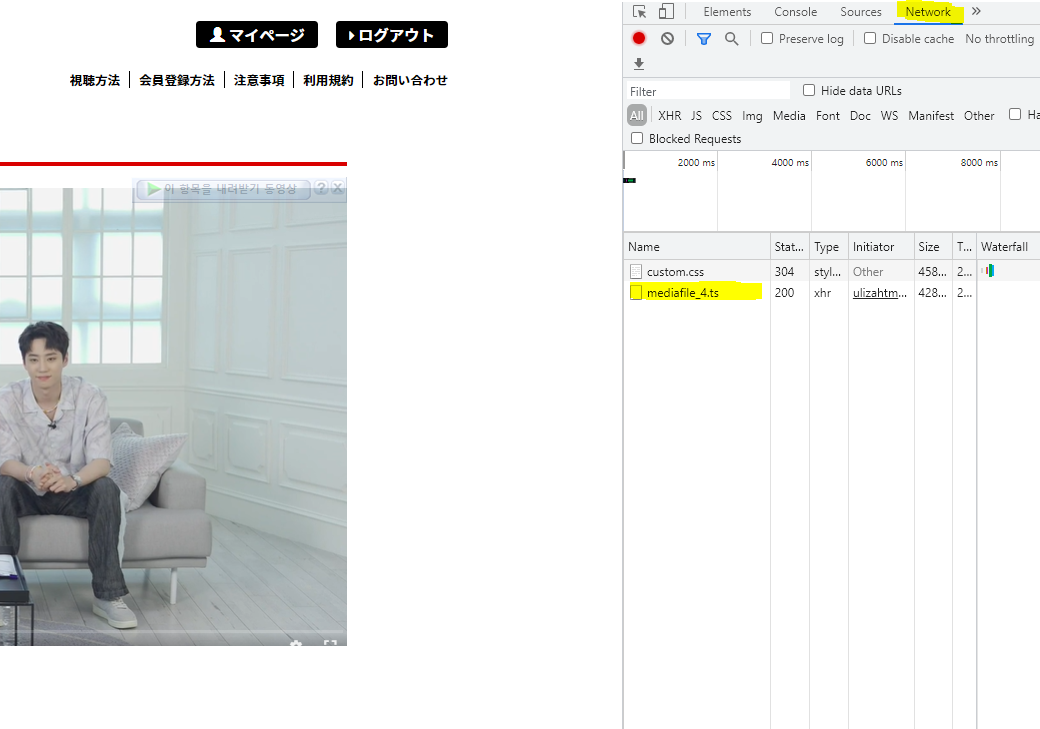Toggle the filter funnel icon
The width and height of the screenshot is (1040, 729).
coord(704,39)
